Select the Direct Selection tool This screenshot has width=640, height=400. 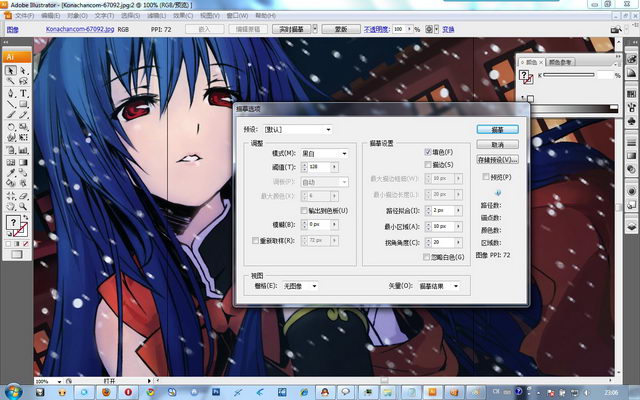pos(23,71)
